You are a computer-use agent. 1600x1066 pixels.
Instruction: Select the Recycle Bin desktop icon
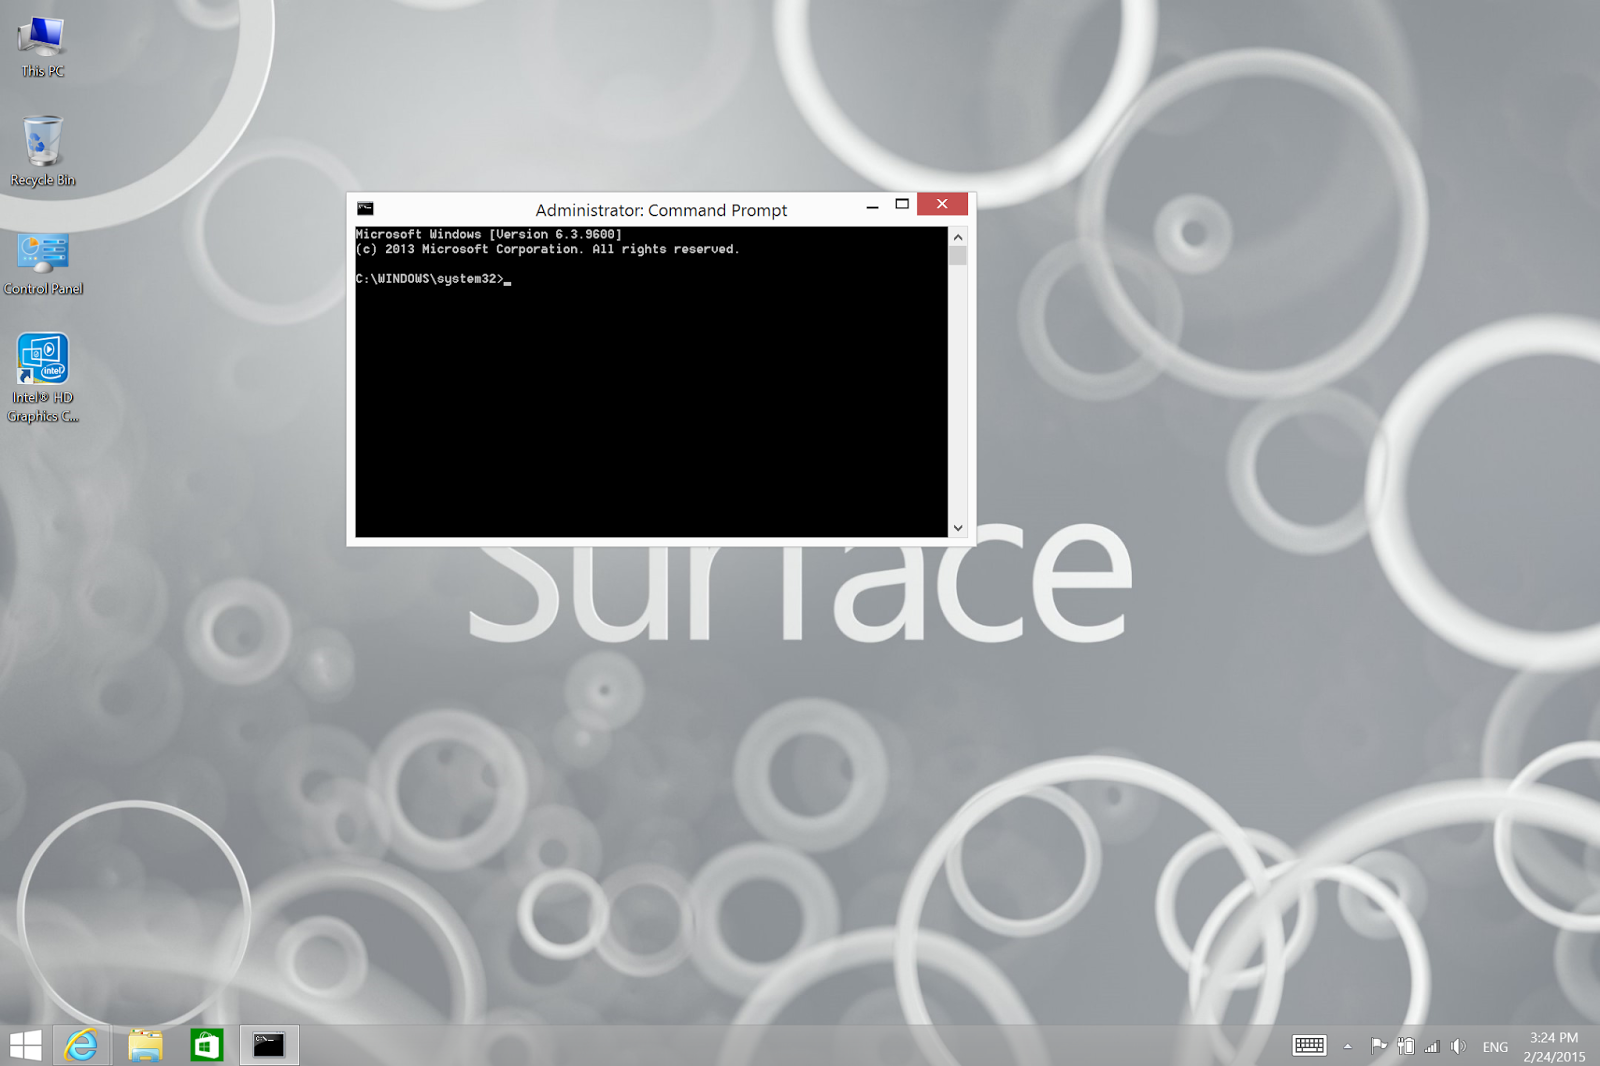(42, 151)
